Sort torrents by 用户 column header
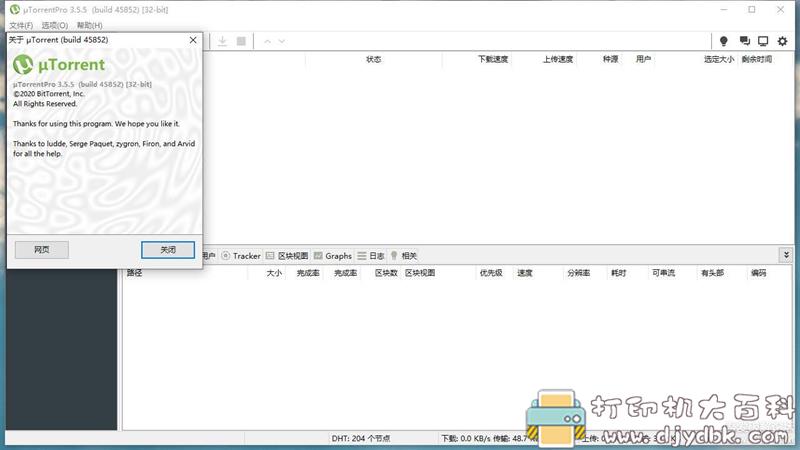The image size is (800, 450). click(x=643, y=59)
